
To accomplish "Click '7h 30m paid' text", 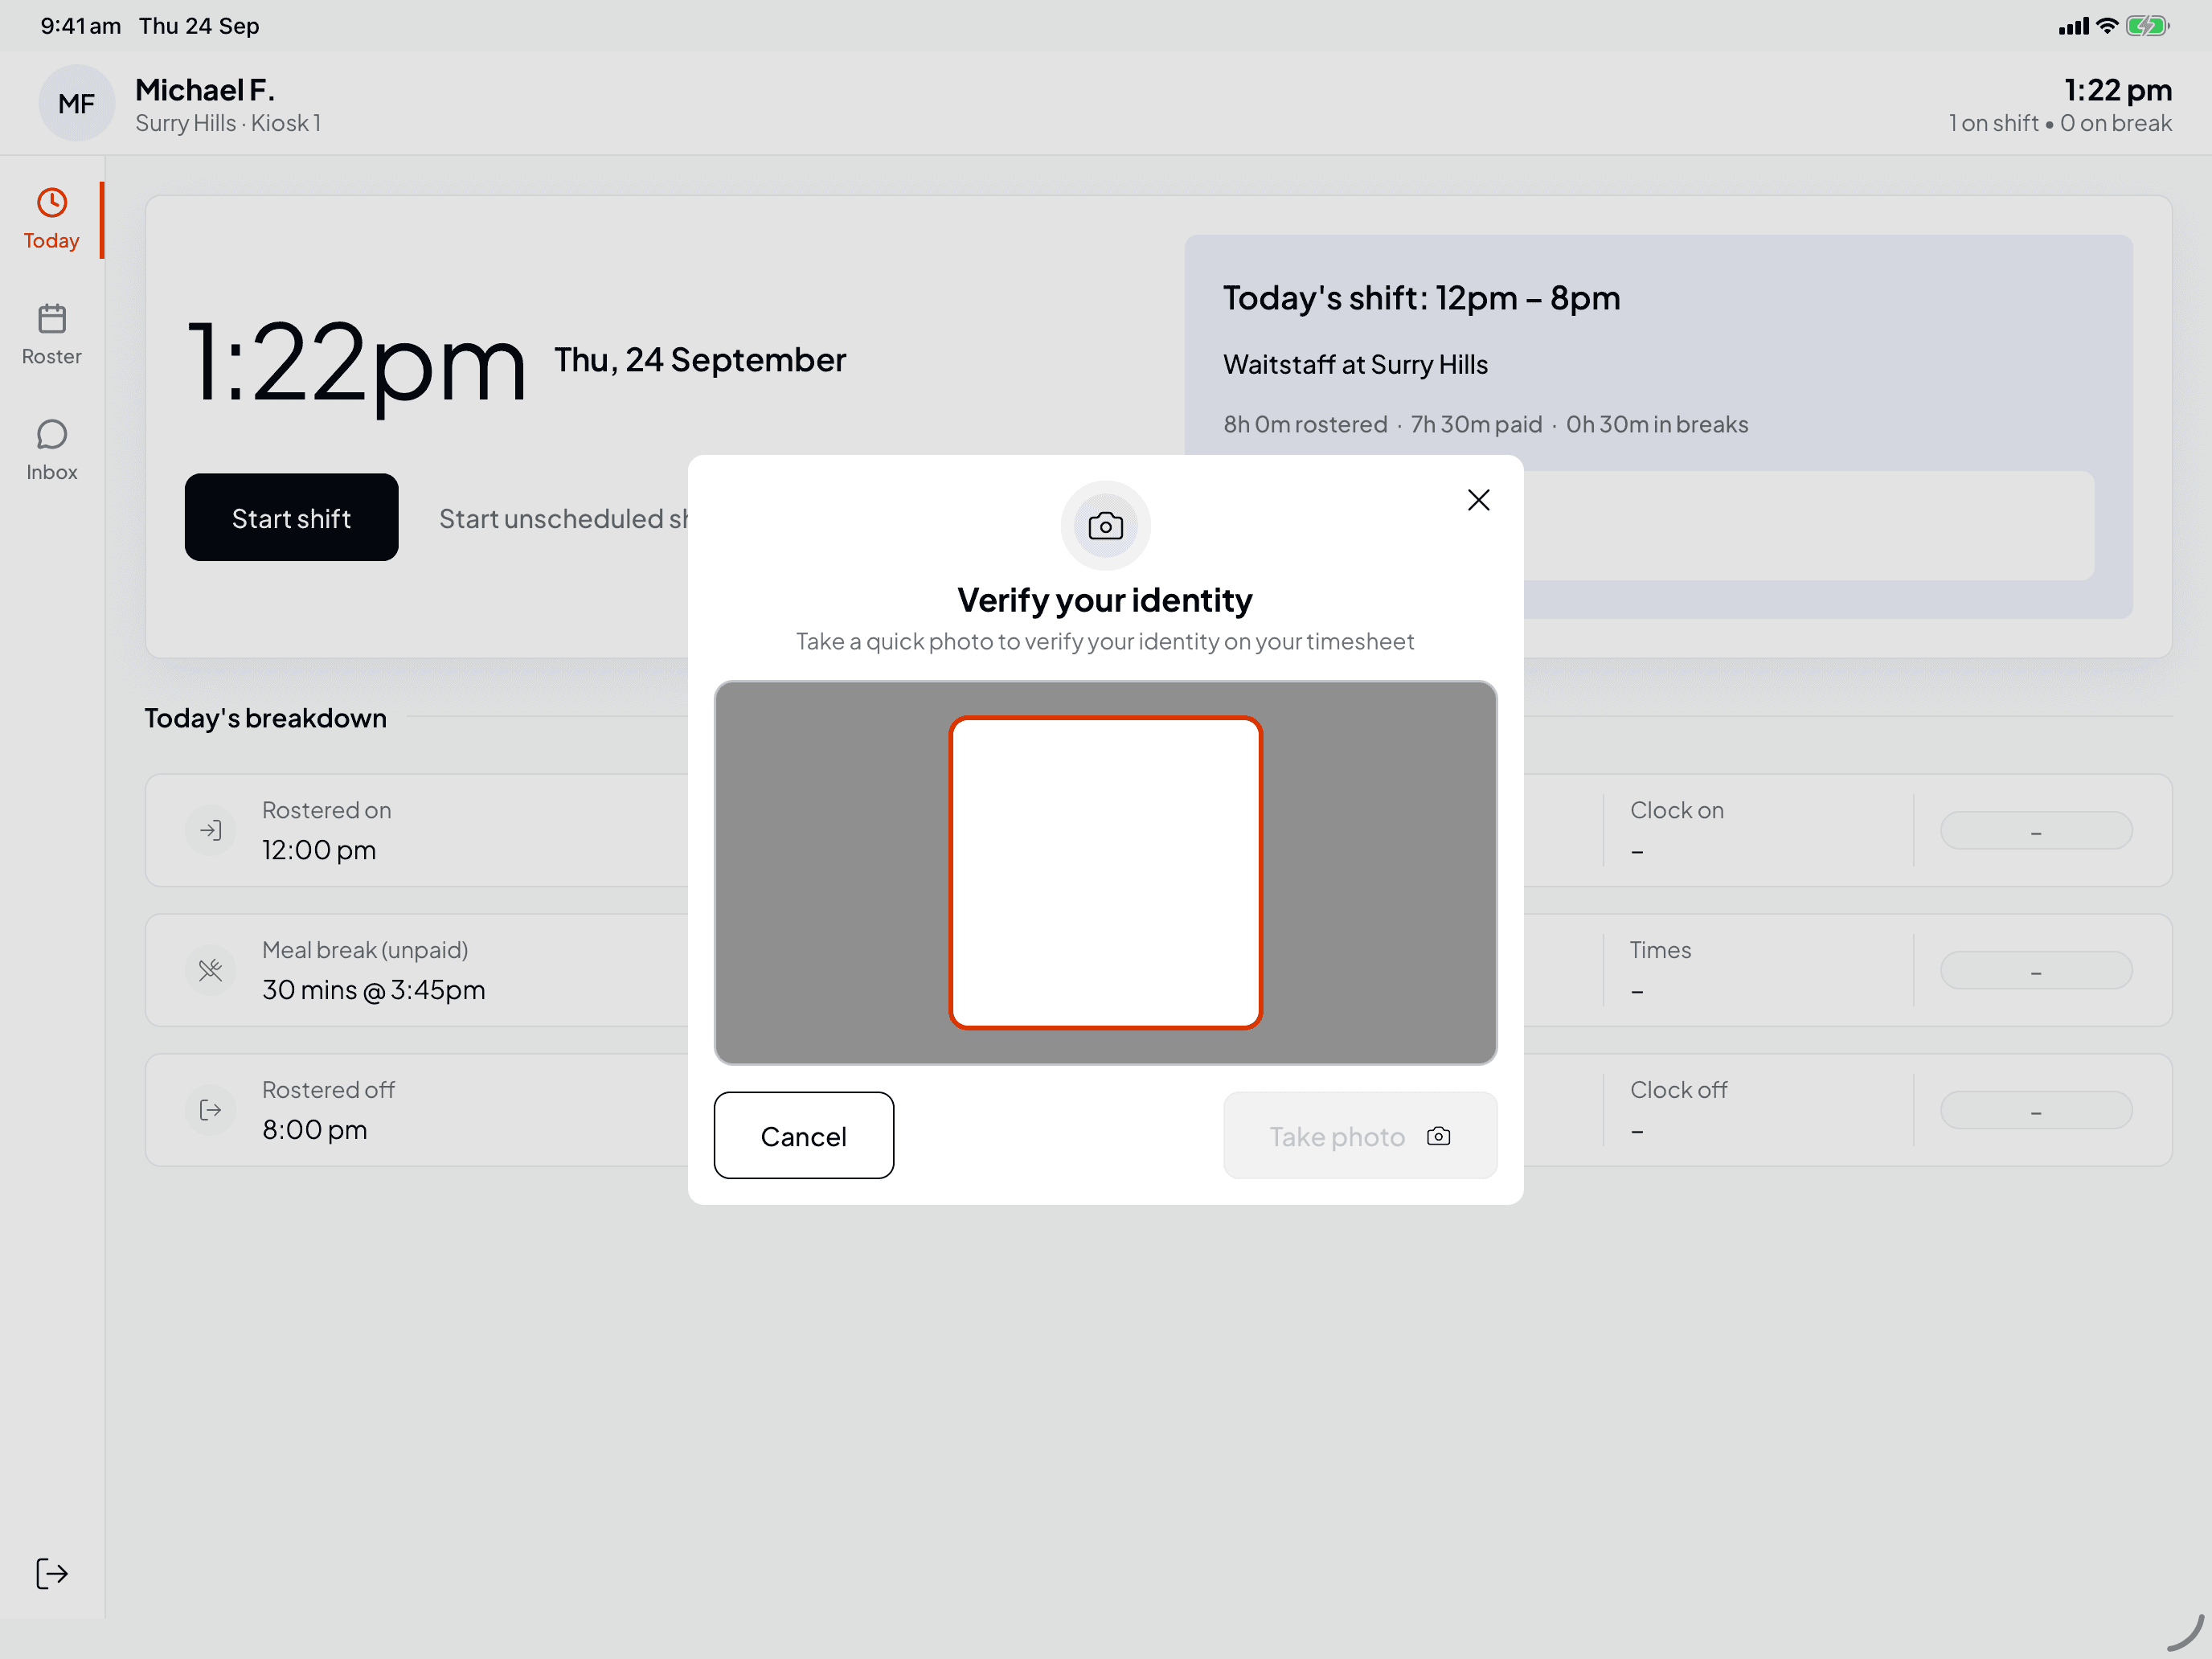I will (1476, 424).
